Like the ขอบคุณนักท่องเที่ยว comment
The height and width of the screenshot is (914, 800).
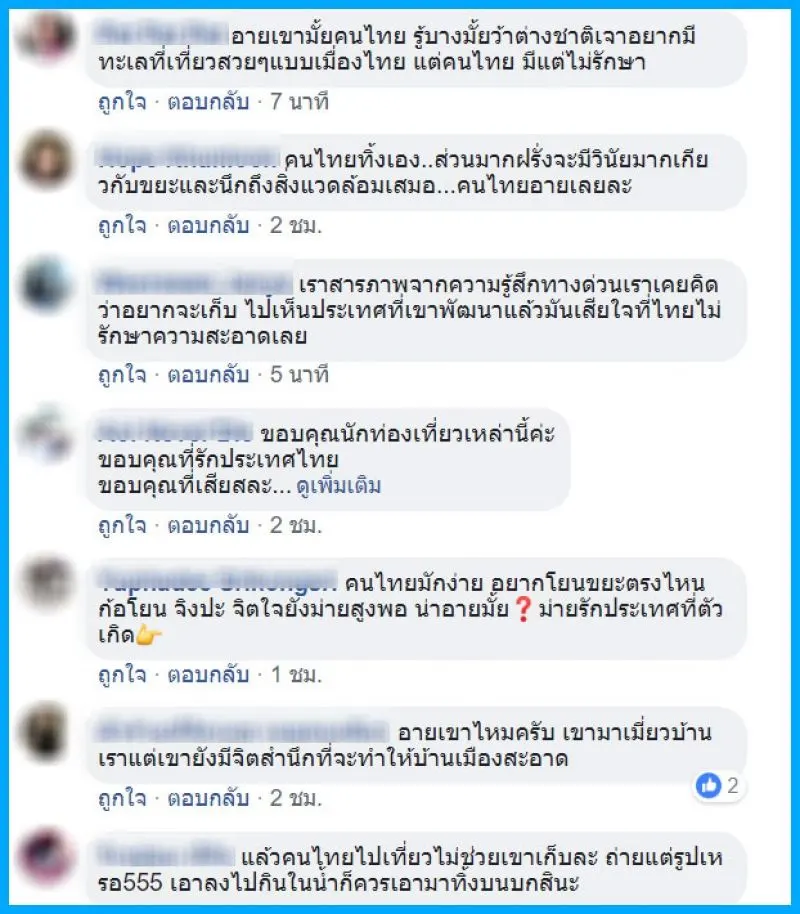pyautogui.click(x=122, y=525)
